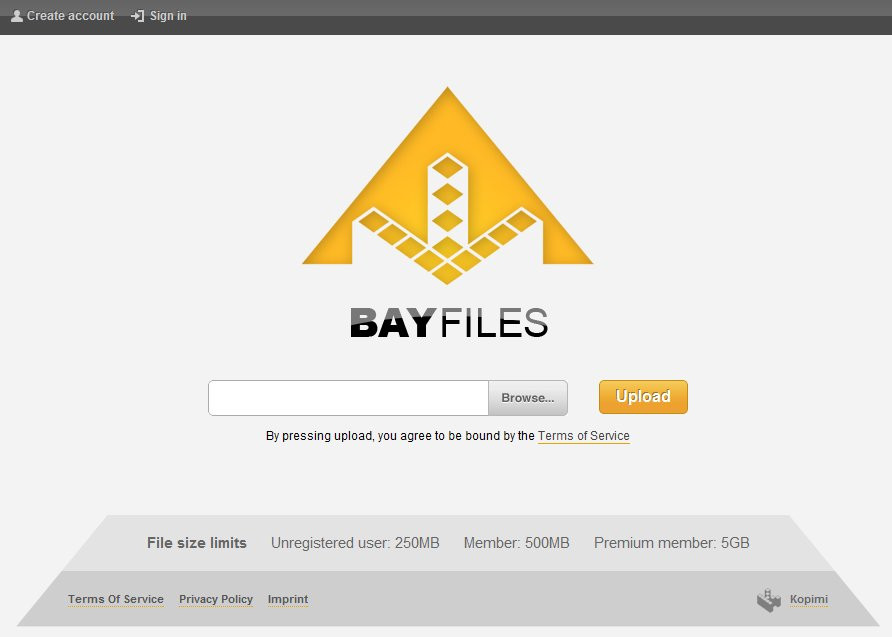Click the dark top navigation bar
Image resolution: width=892 pixels, height=637 pixels.
point(500,15)
